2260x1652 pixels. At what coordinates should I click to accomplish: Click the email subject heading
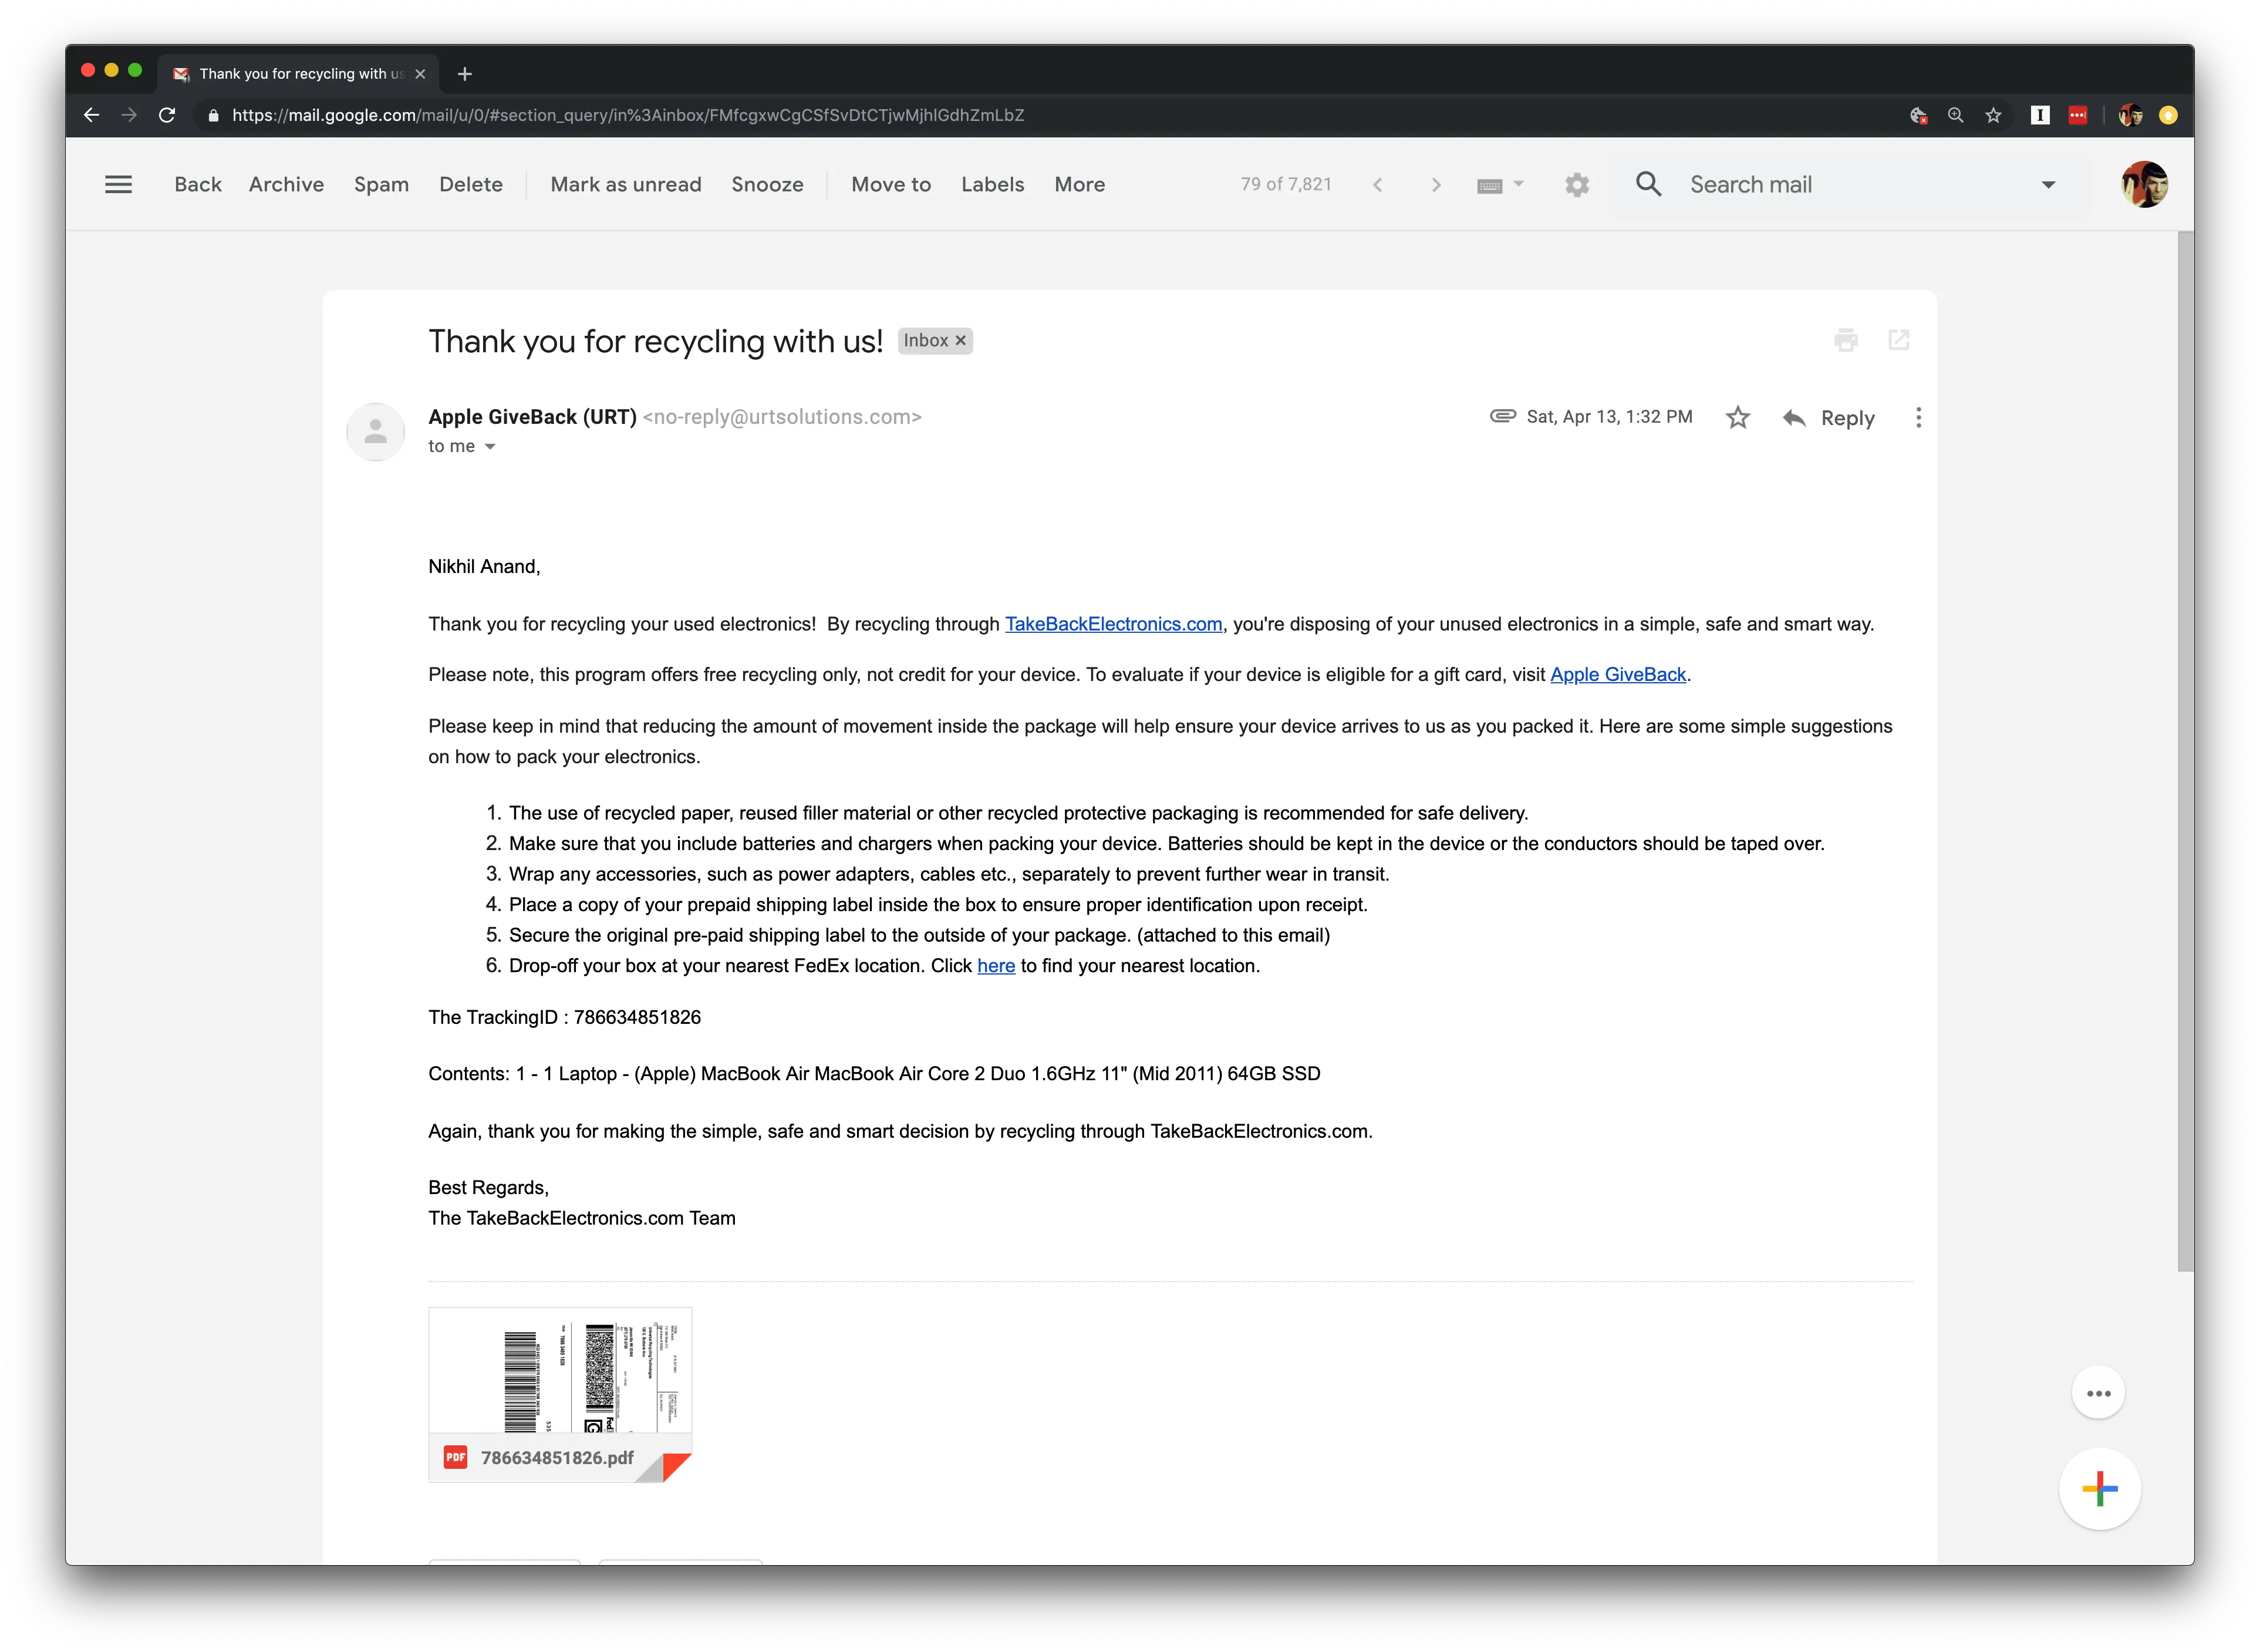(x=655, y=341)
